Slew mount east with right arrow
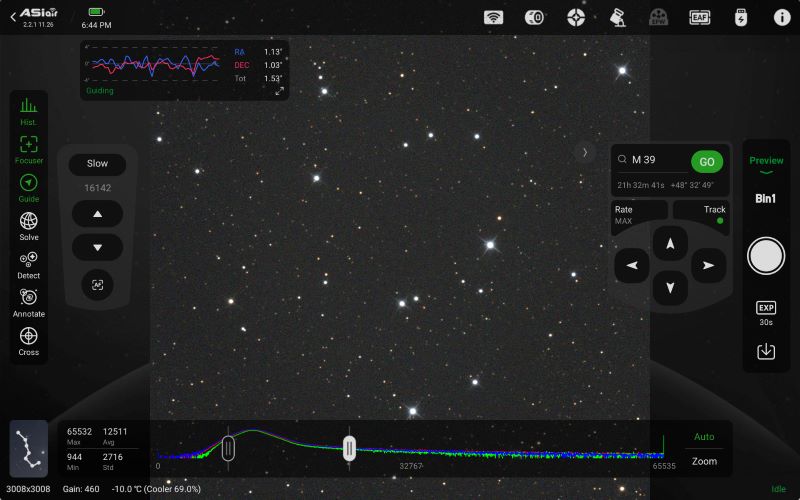 (x=708, y=265)
